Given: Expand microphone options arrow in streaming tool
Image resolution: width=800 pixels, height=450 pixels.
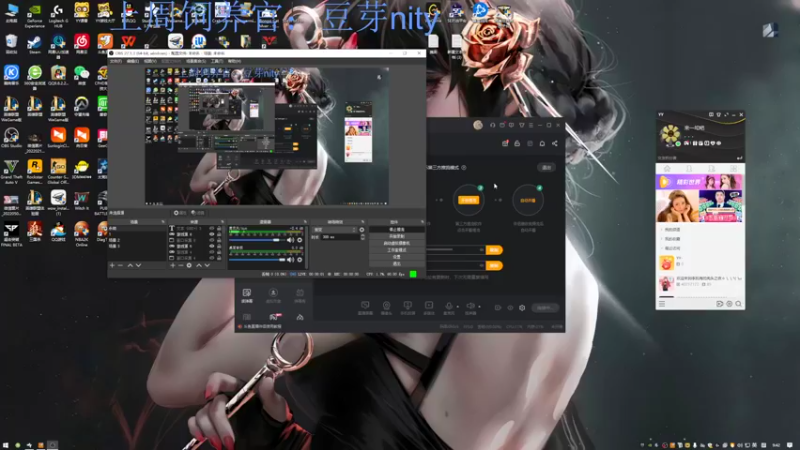Looking at the screenshot, I should tap(457, 307).
